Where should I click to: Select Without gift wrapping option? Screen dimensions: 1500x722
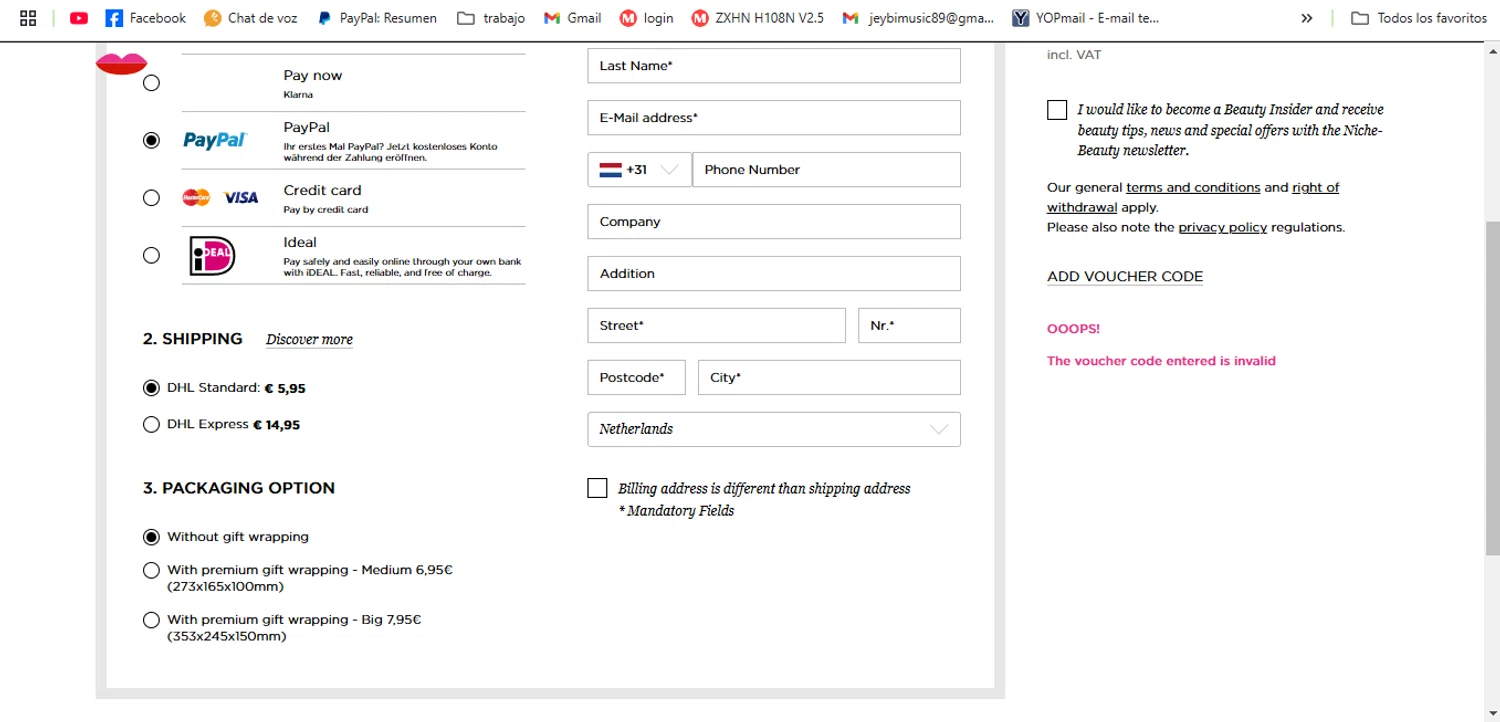coord(151,537)
